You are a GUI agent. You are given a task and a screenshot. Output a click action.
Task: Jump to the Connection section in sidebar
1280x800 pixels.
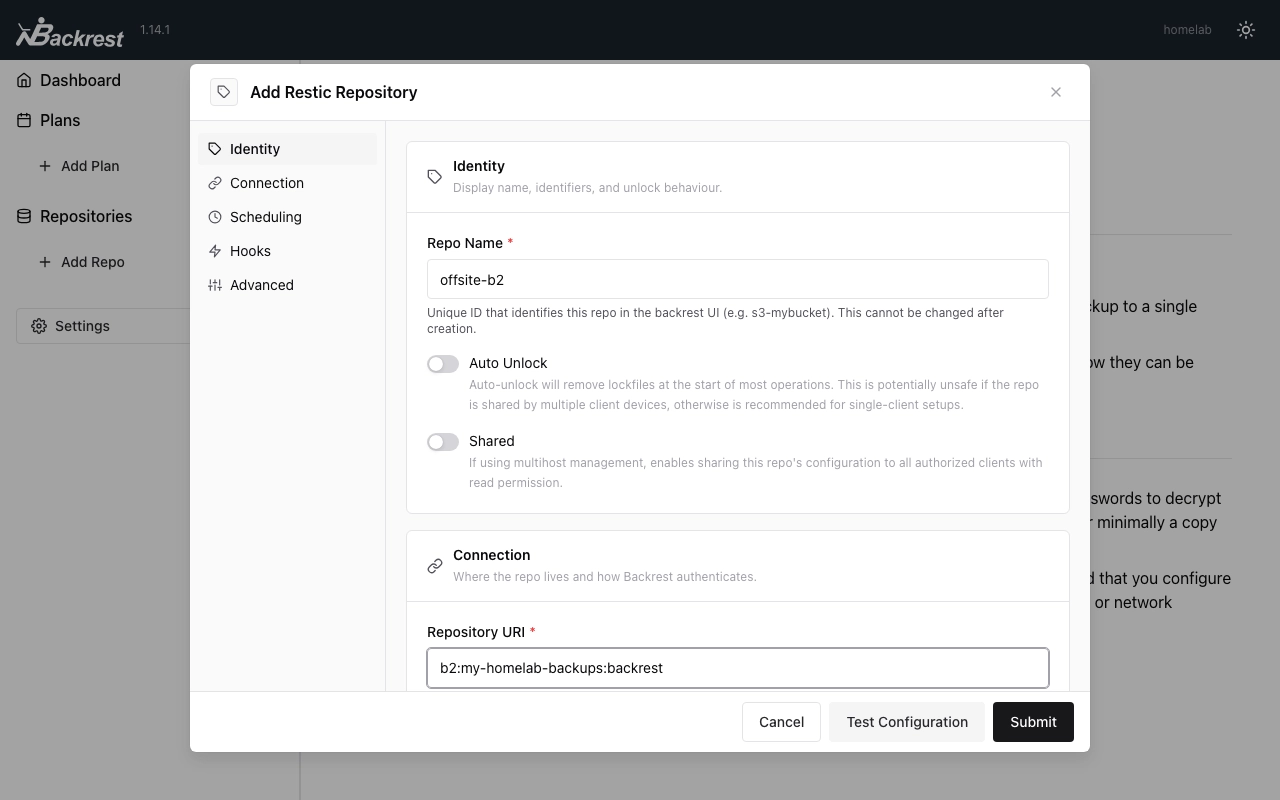coord(288,183)
